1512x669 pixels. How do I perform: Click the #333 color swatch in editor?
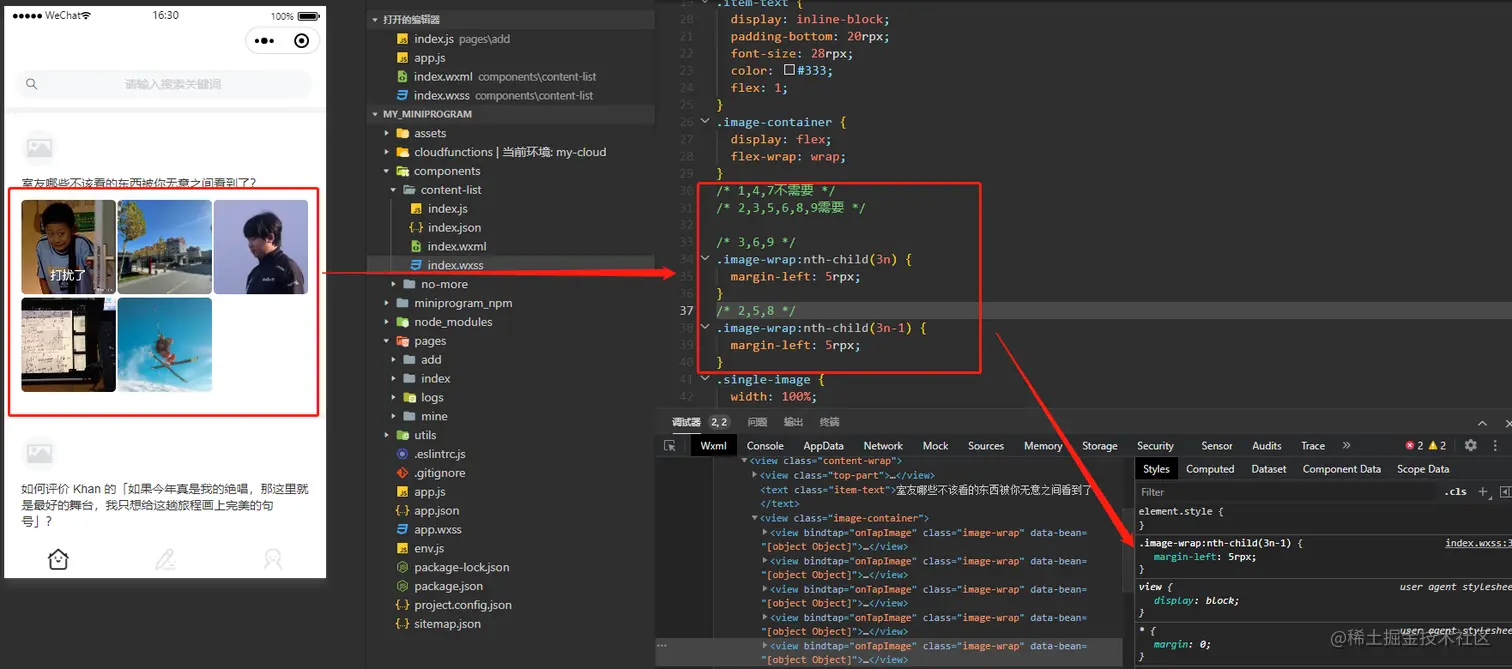(789, 71)
